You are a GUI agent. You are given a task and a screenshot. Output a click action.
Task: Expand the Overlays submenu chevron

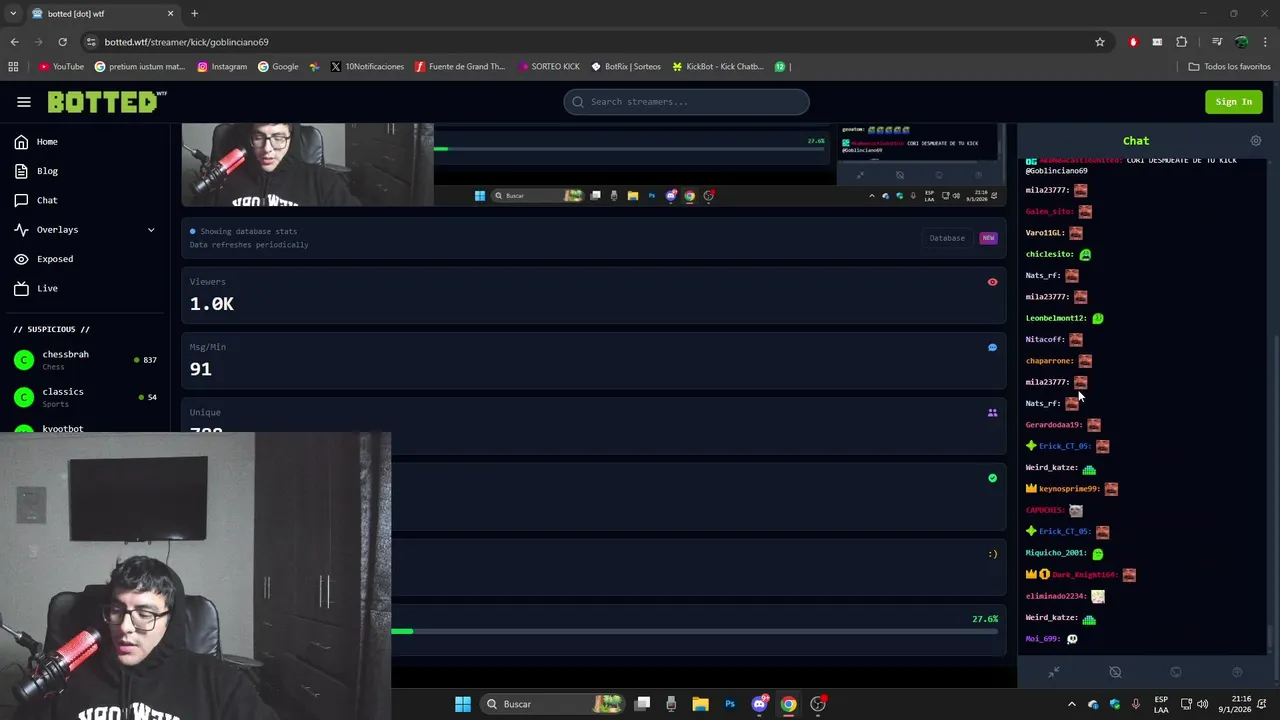(x=151, y=230)
